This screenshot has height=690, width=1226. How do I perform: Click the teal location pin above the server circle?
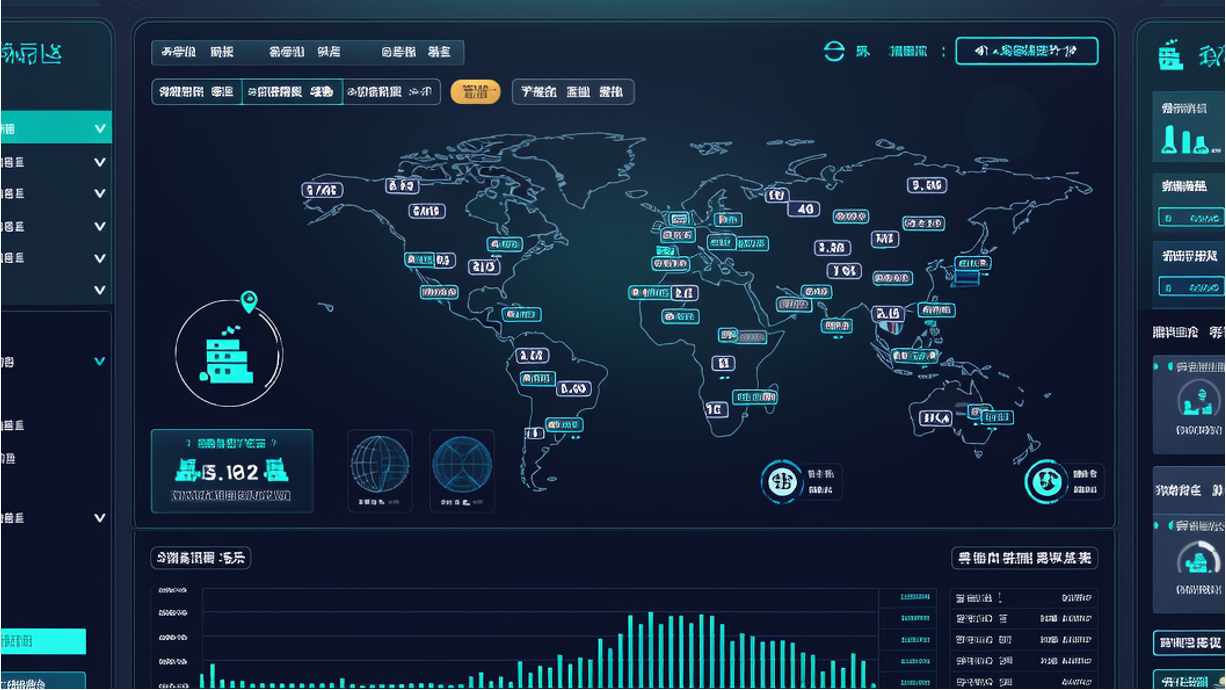[249, 301]
